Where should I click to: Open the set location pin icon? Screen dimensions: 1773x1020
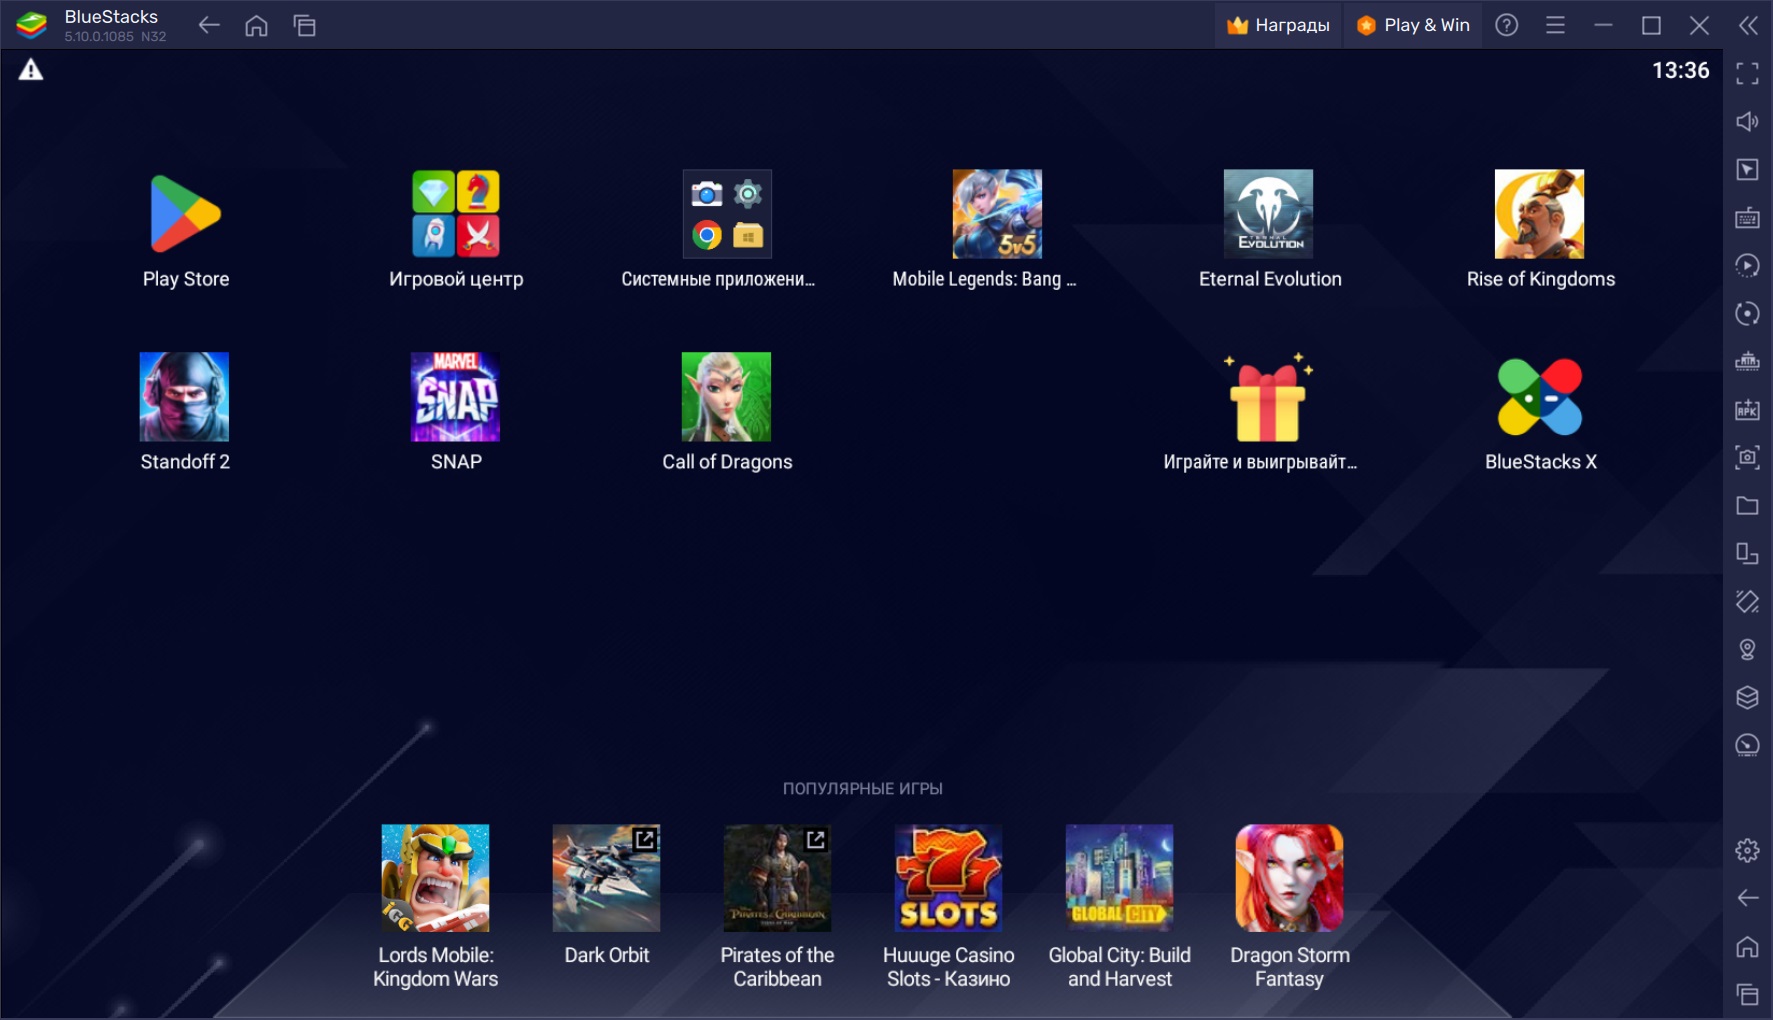click(1747, 649)
